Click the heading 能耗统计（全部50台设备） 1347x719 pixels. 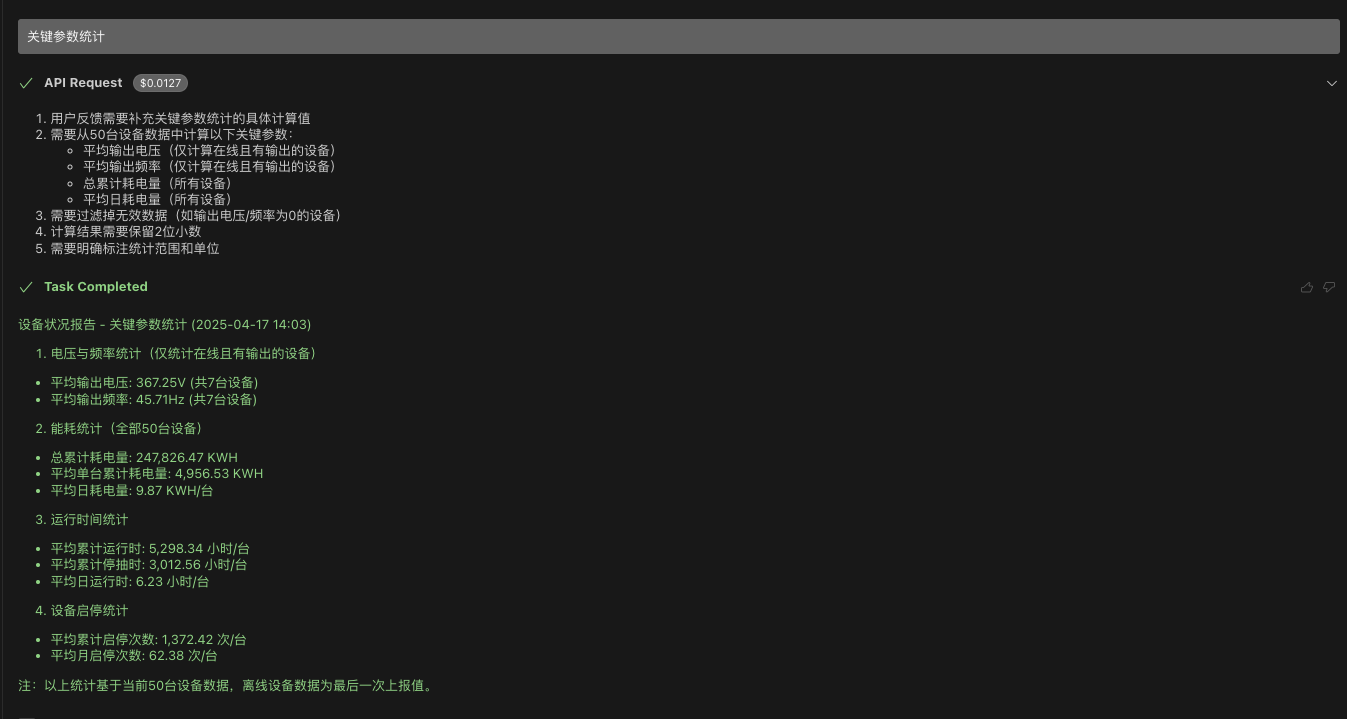[127, 429]
